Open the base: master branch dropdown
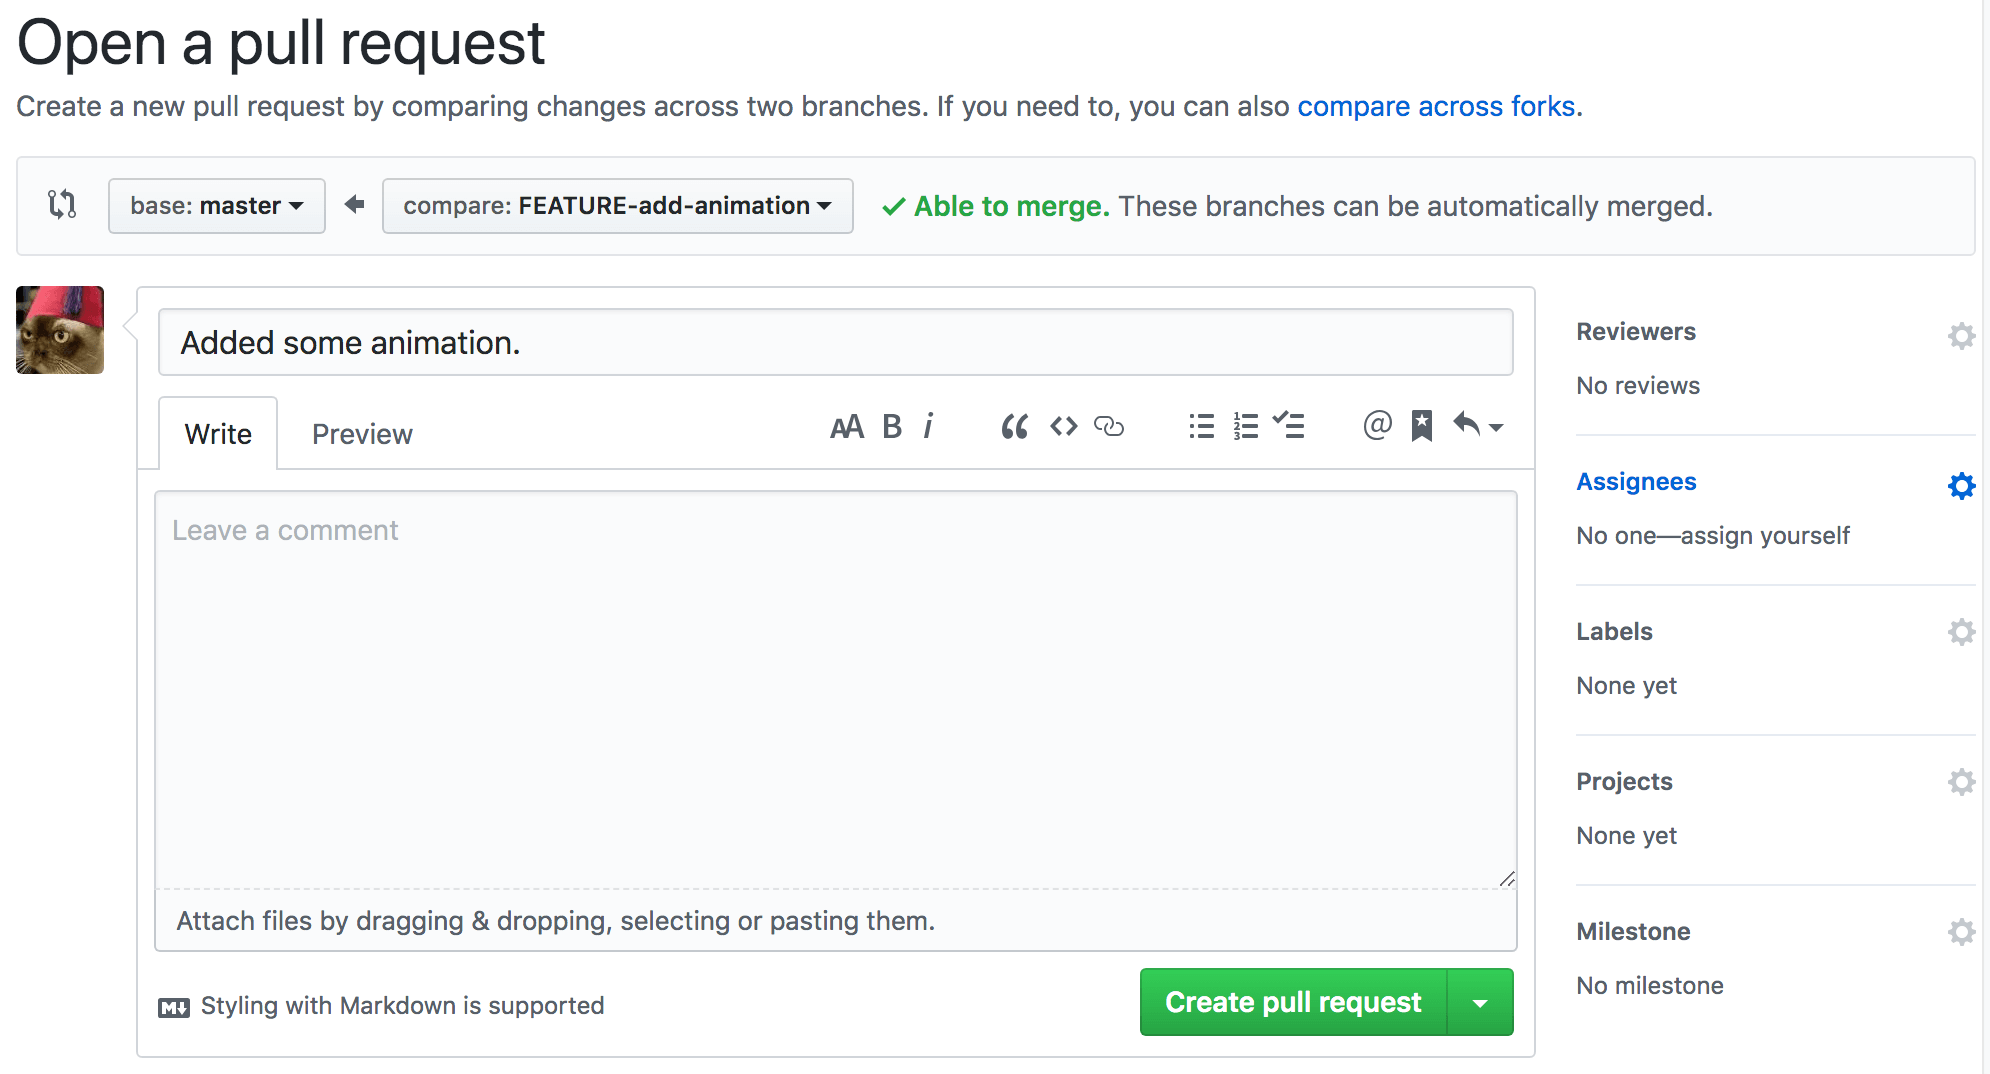Screen dimensions: 1990x1074 tap(216, 206)
